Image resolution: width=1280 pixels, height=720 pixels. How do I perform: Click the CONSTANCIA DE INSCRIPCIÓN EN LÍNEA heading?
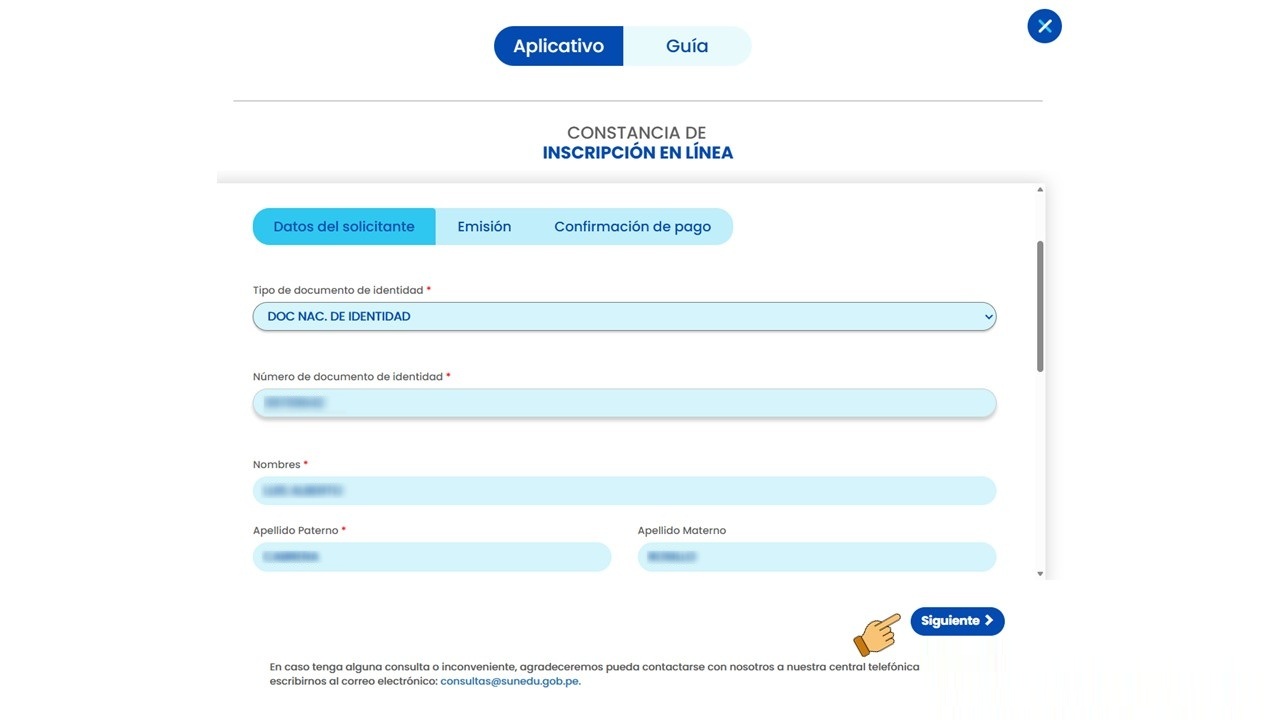[637, 142]
